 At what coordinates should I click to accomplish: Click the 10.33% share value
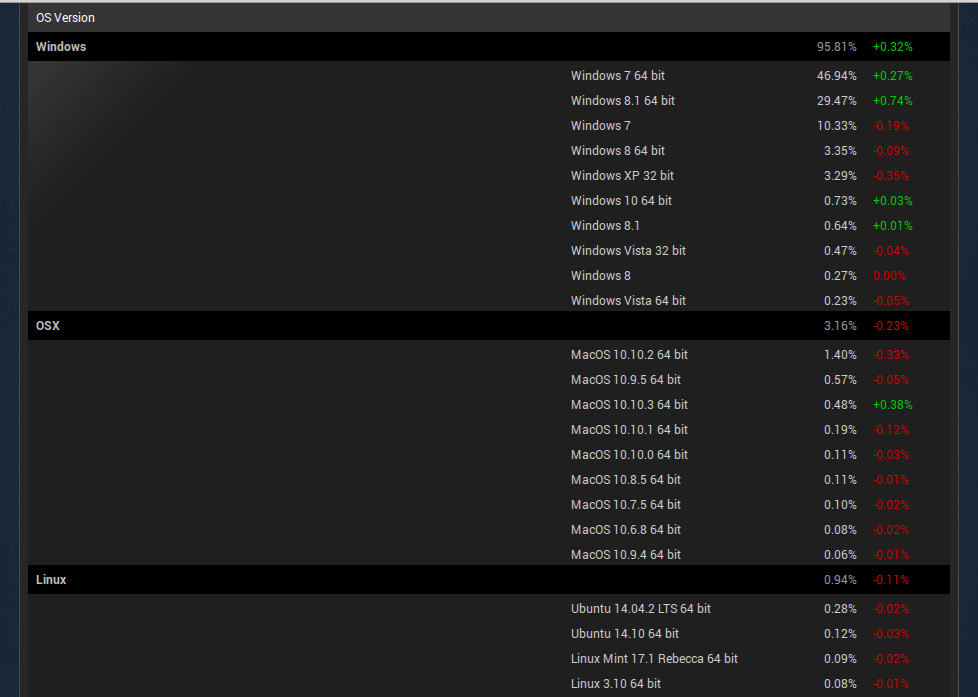coord(836,125)
